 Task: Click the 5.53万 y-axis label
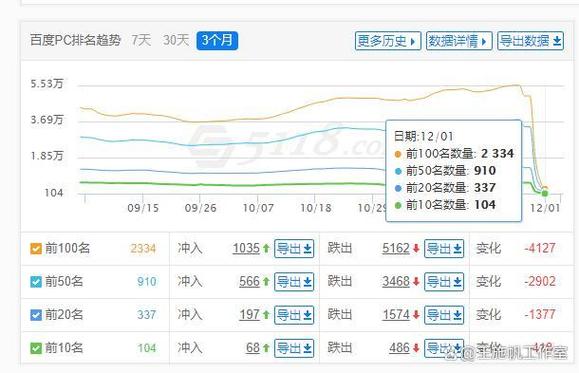point(47,83)
